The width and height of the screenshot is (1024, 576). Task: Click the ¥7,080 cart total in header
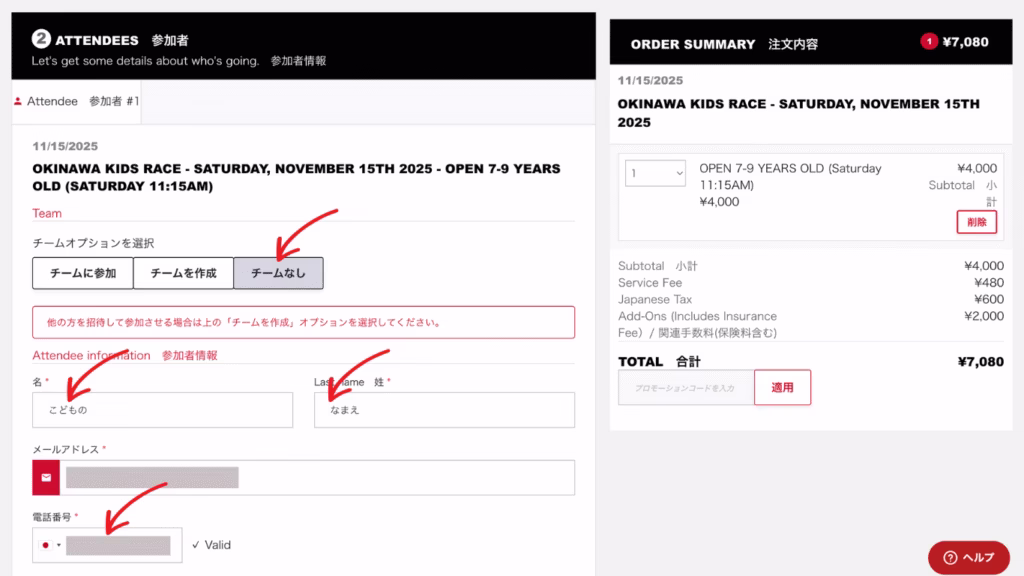(x=965, y=42)
